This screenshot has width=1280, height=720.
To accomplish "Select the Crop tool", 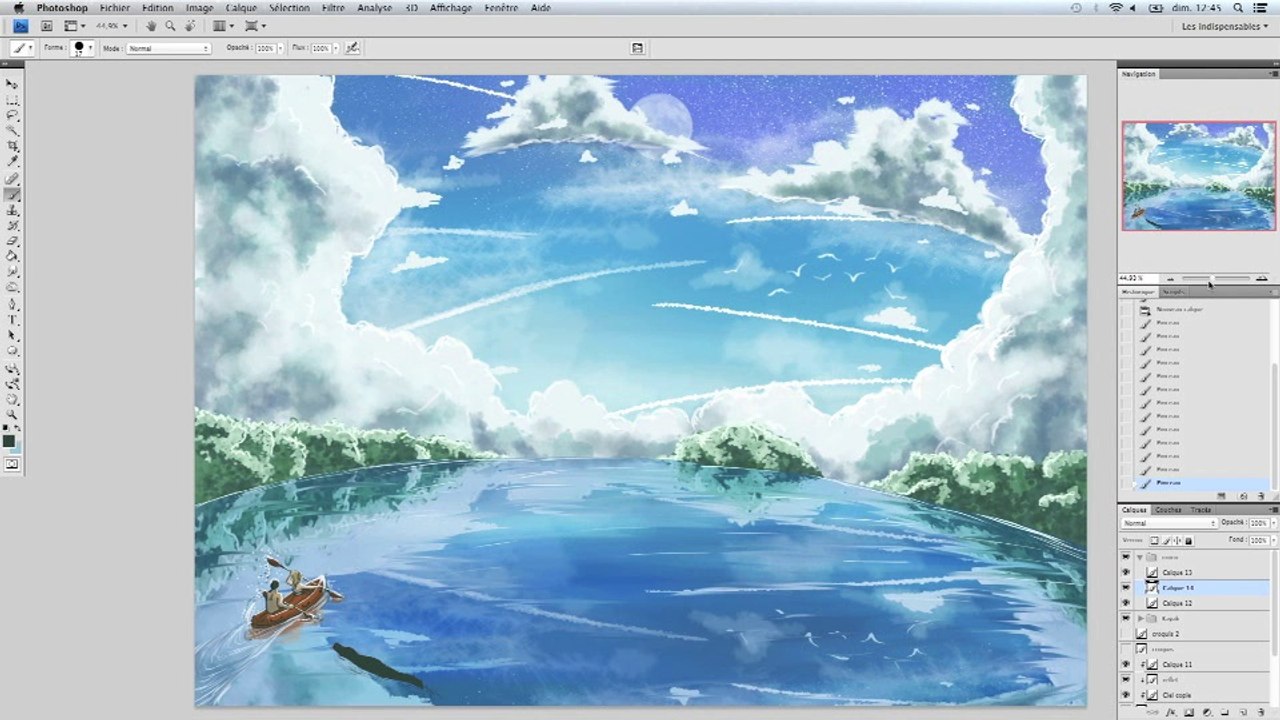I will tap(12, 146).
